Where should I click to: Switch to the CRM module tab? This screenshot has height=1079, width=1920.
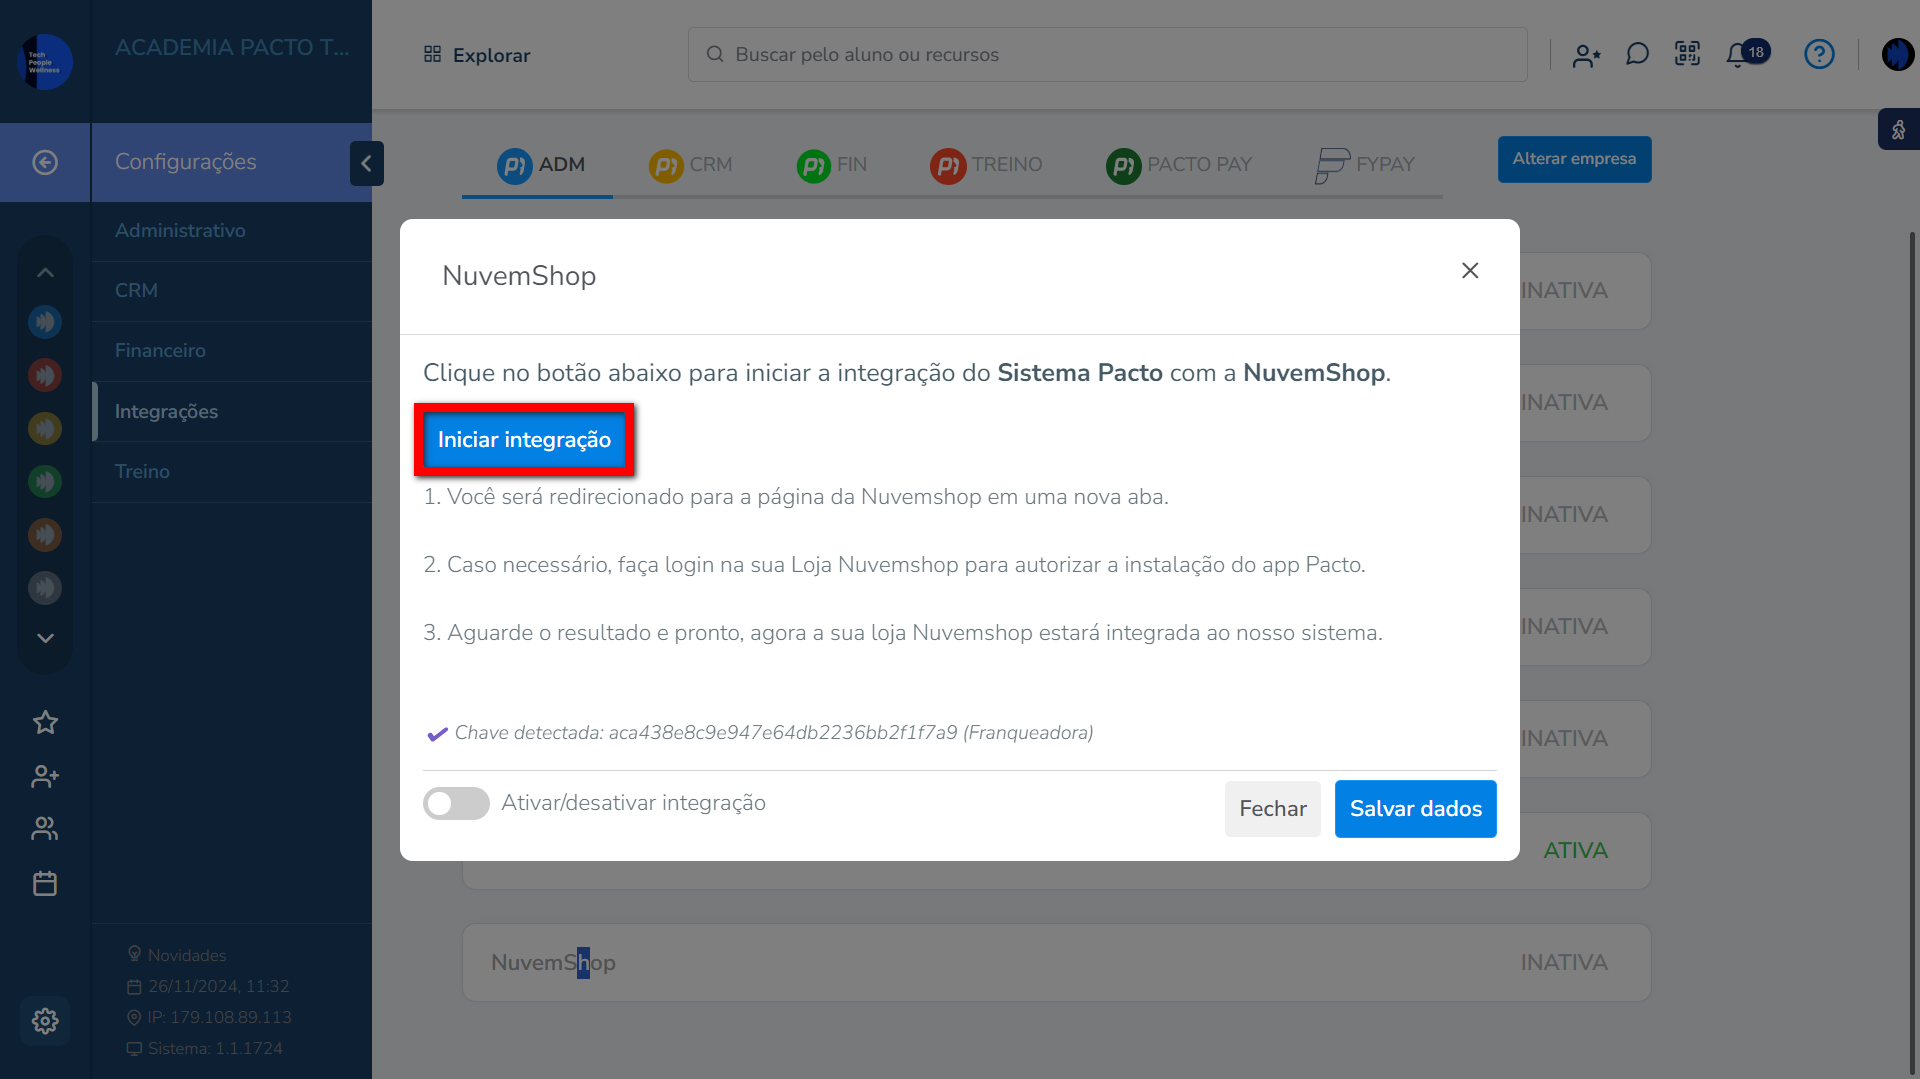(691, 164)
